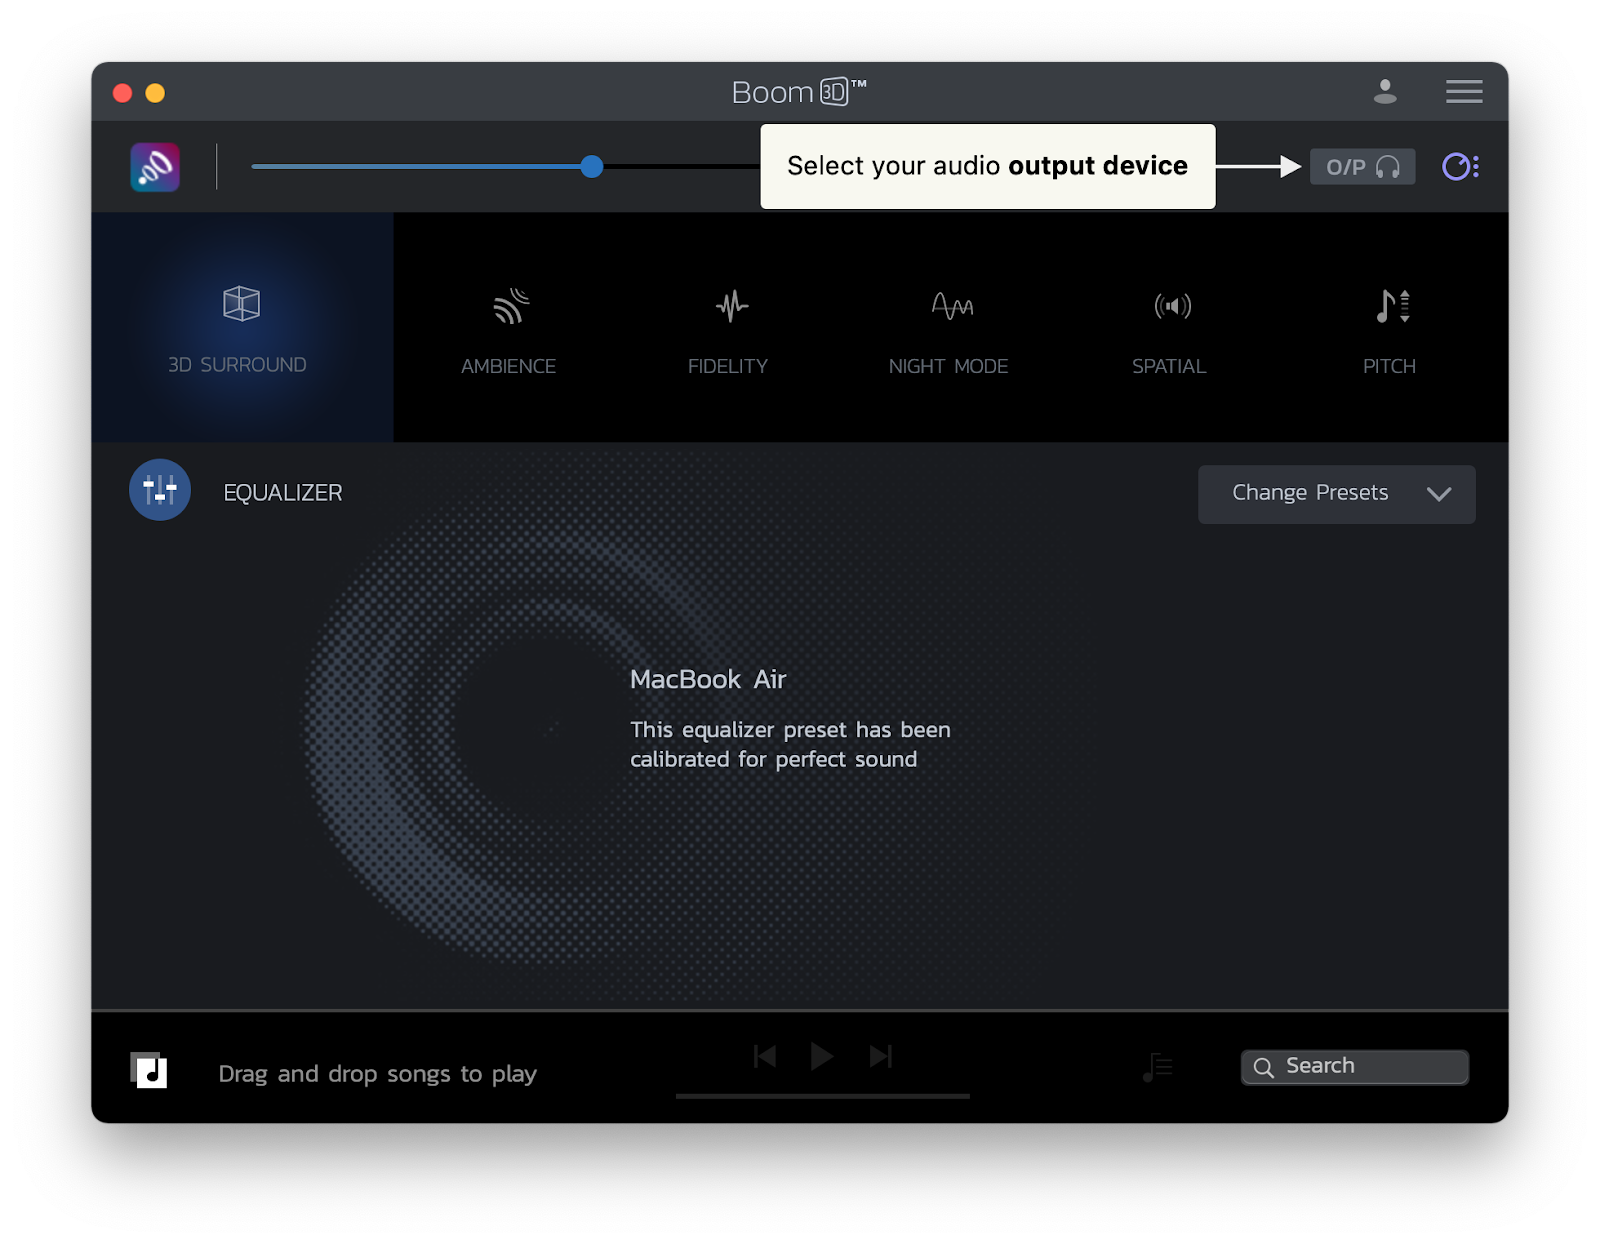The width and height of the screenshot is (1600, 1244).
Task: Click the Equalizer icon
Action: pyautogui.click(x=159, y=490)
